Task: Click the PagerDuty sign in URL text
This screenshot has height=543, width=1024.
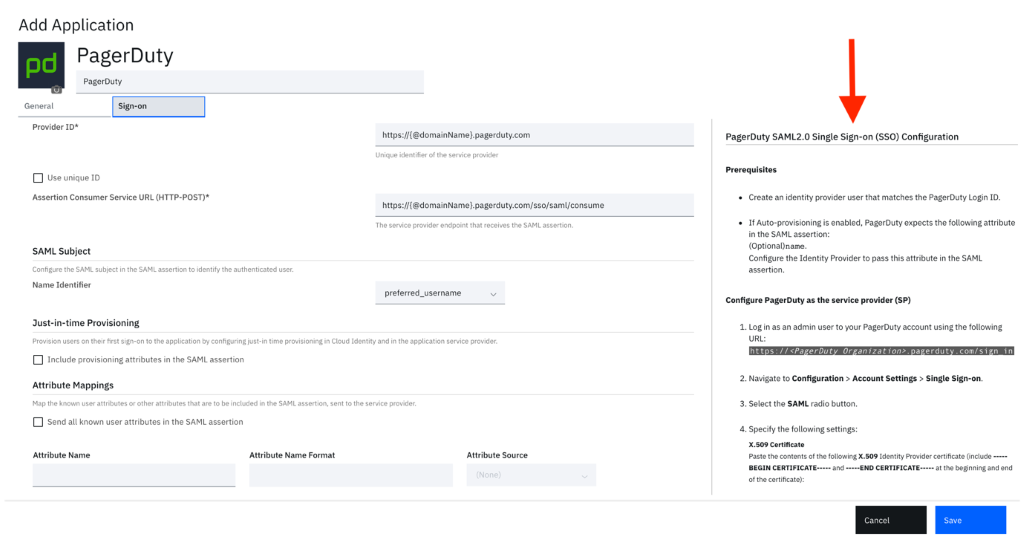Action: point(881,351)
